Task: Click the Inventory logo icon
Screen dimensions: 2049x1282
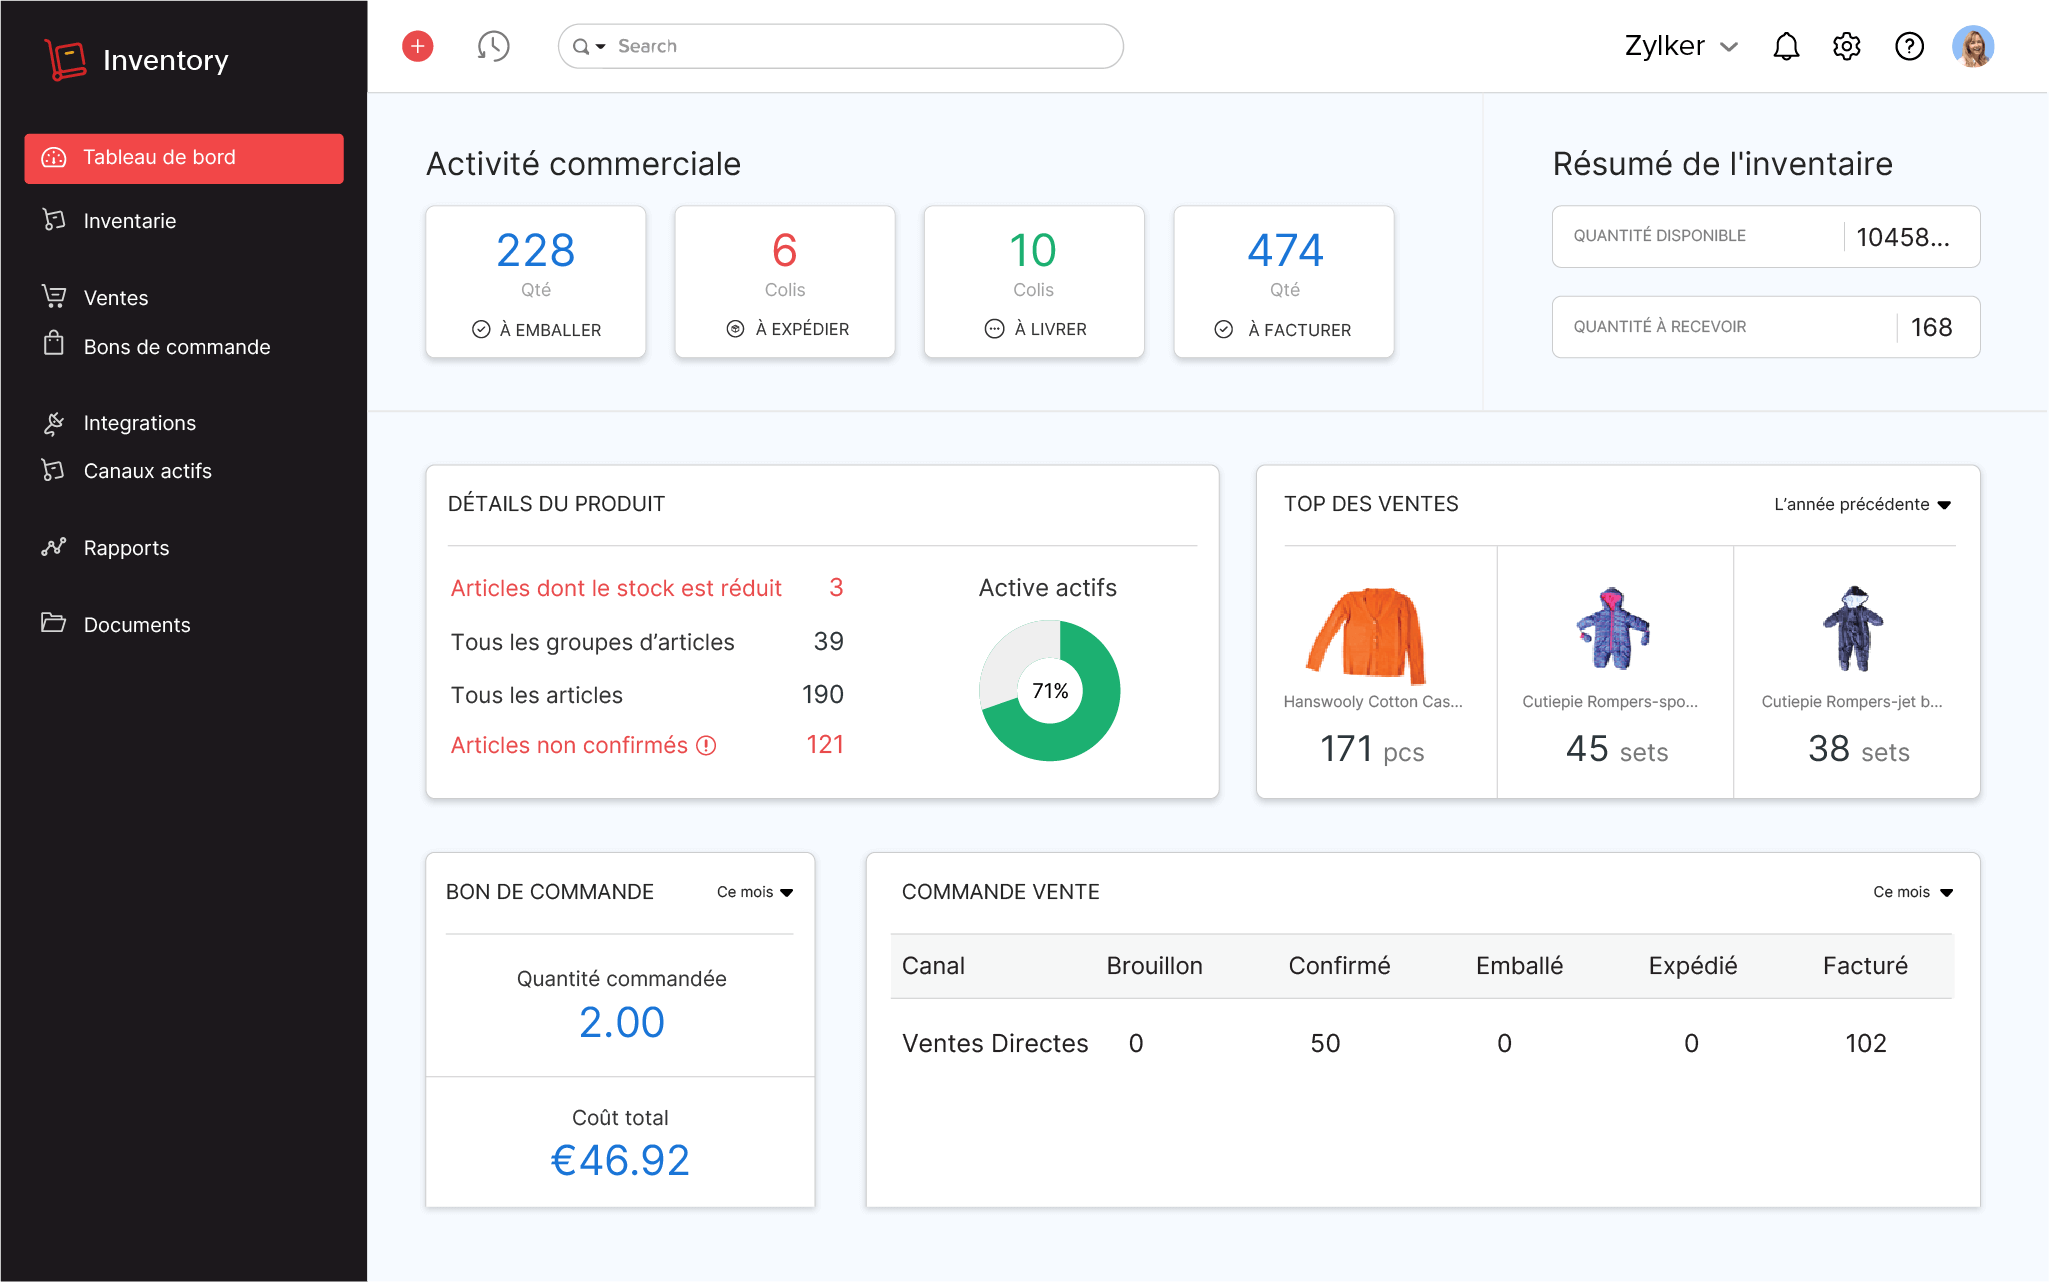Action: click(x=66, y=60)
